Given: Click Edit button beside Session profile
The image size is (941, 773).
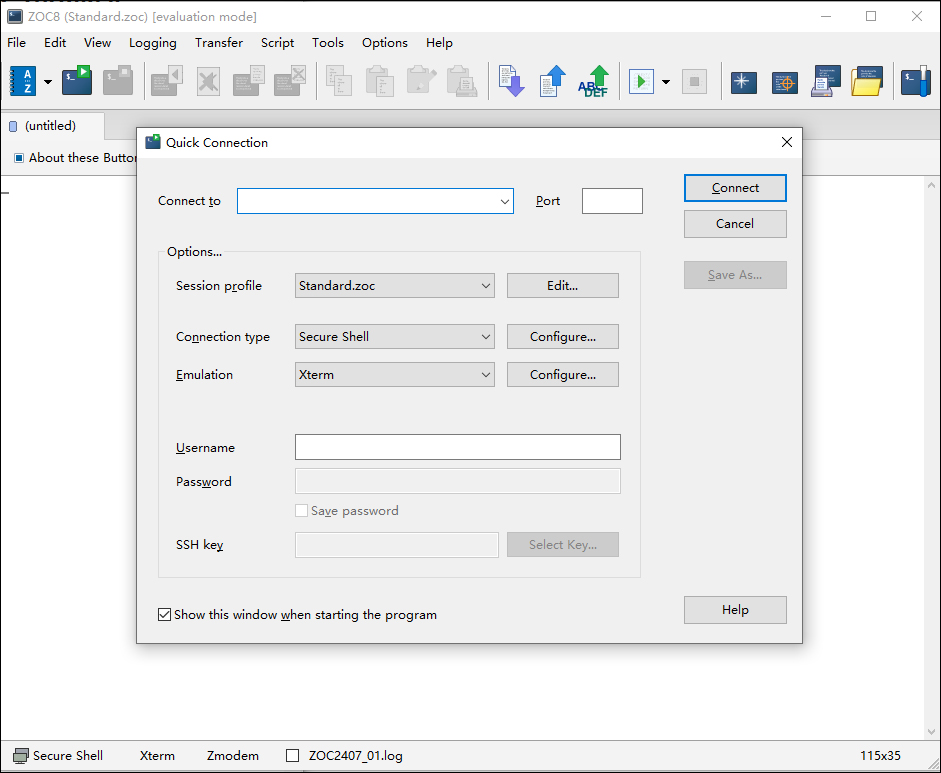Looking at the screenshot, I should coord(562,286).
